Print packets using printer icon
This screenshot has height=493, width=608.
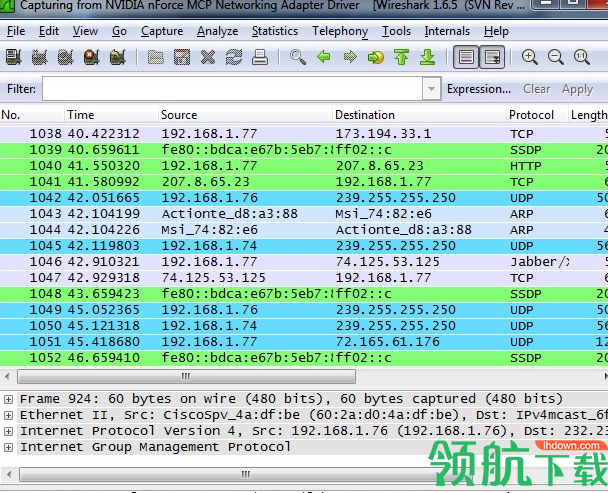[x=260, y=57]
